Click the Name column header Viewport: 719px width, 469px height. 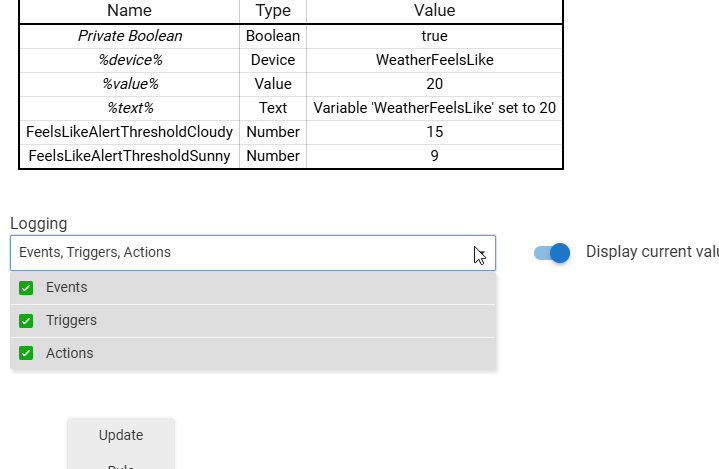[129, 11]
